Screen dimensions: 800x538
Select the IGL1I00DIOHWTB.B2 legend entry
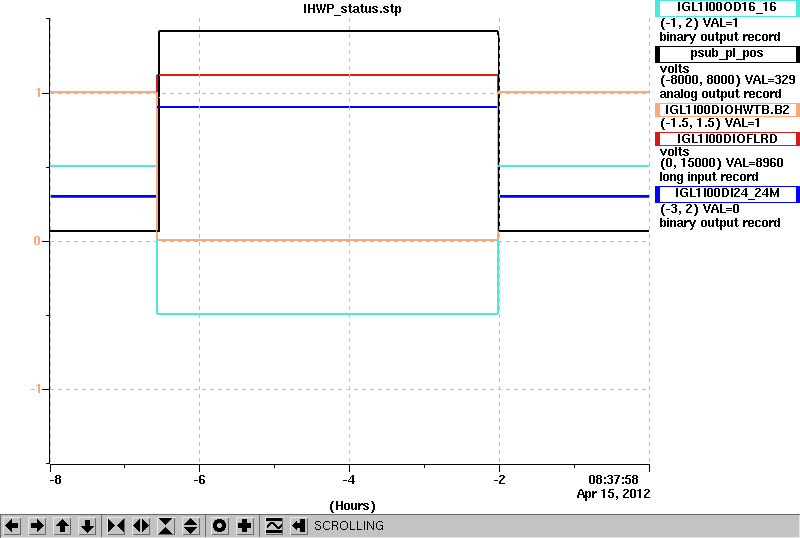point(727,110)
